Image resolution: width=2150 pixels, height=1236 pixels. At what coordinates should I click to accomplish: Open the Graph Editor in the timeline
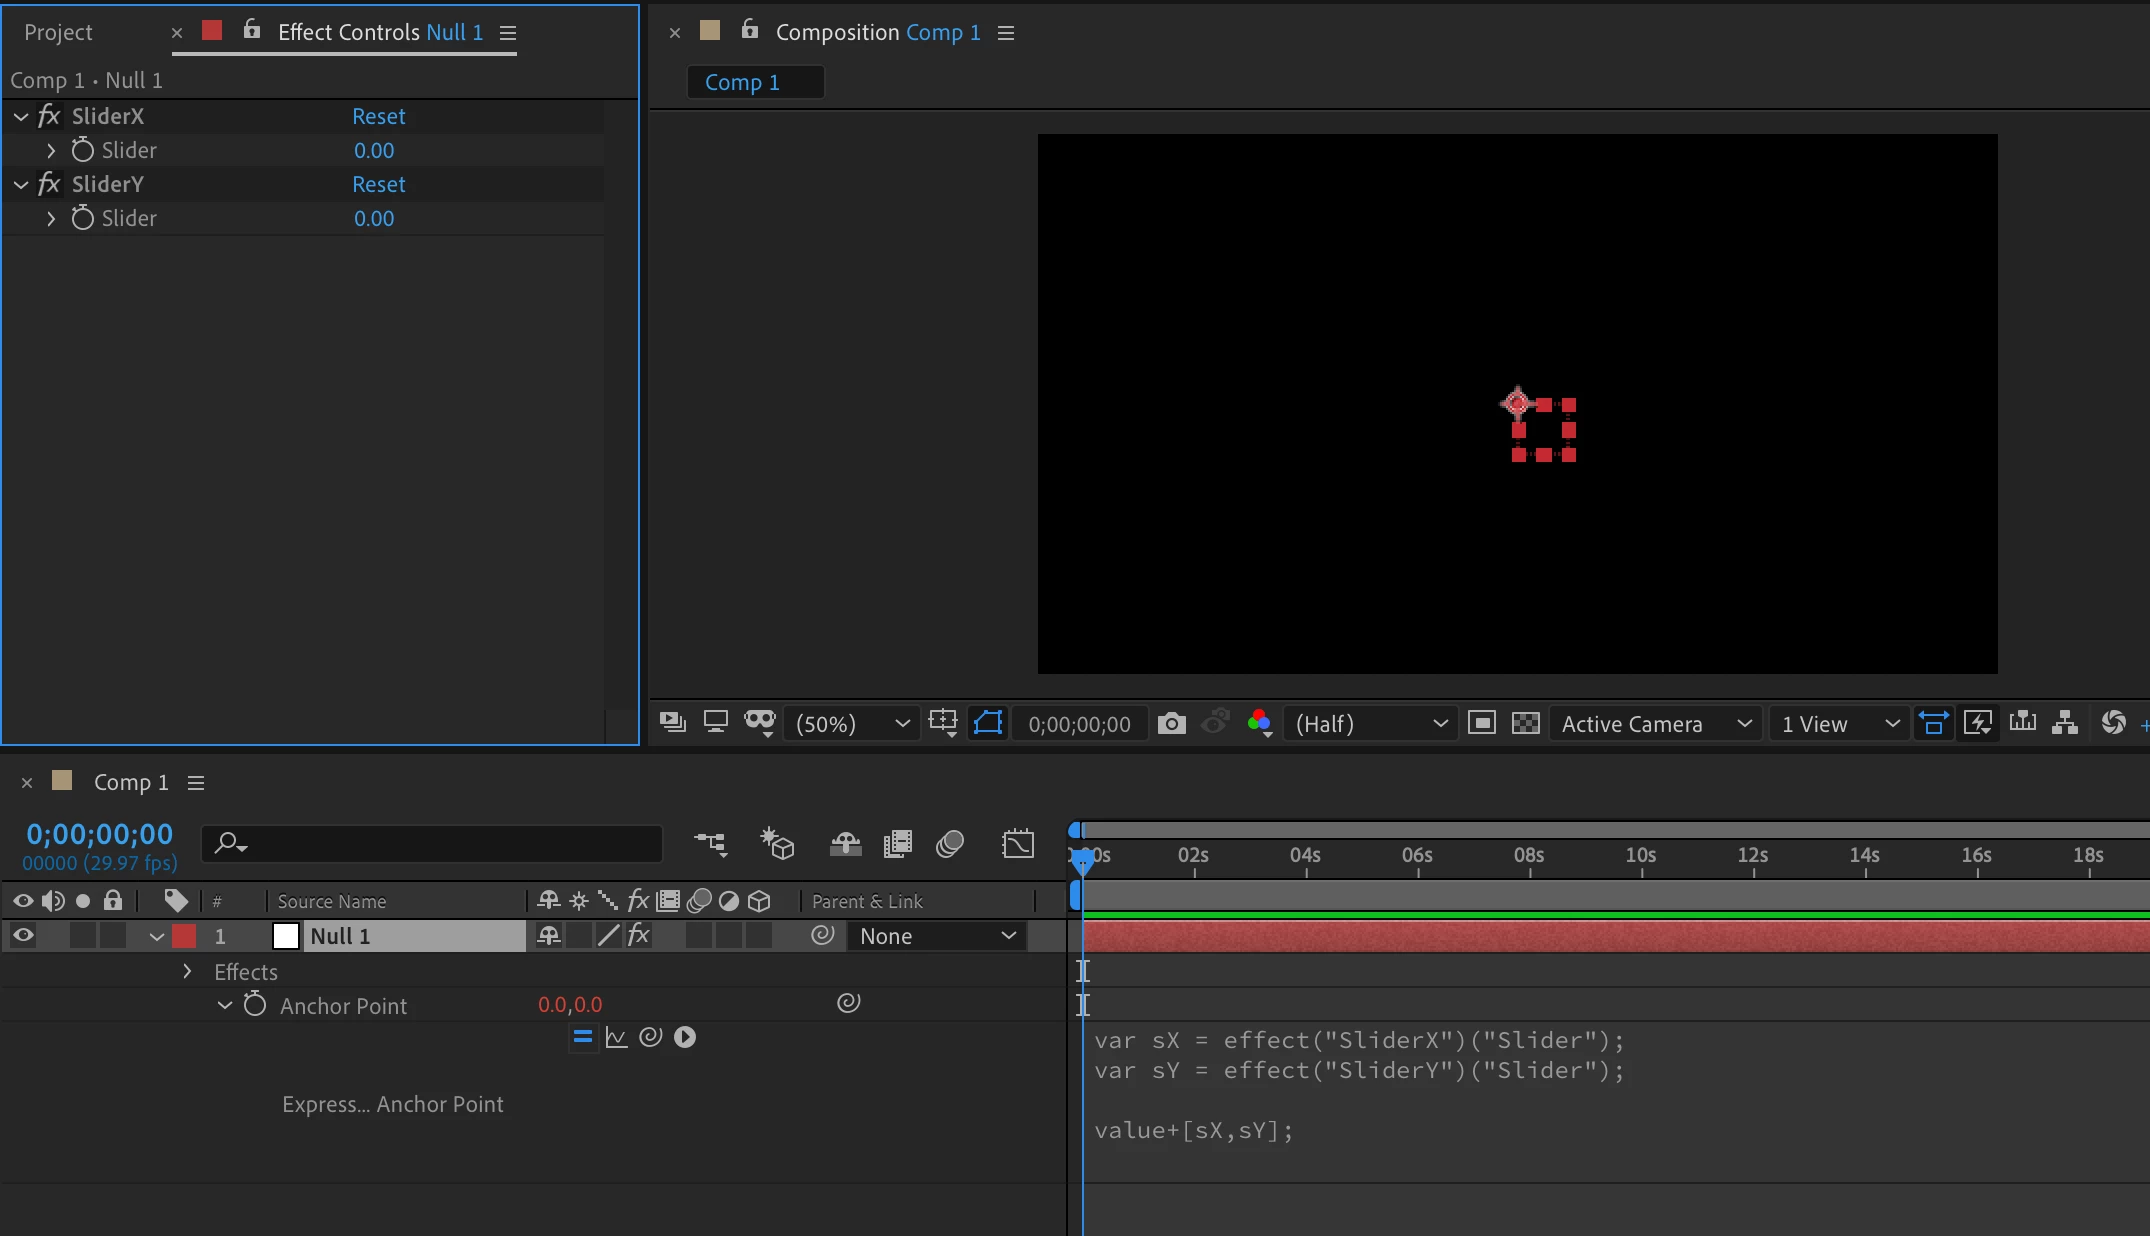pyautogui.click(x=1018, y=844)
